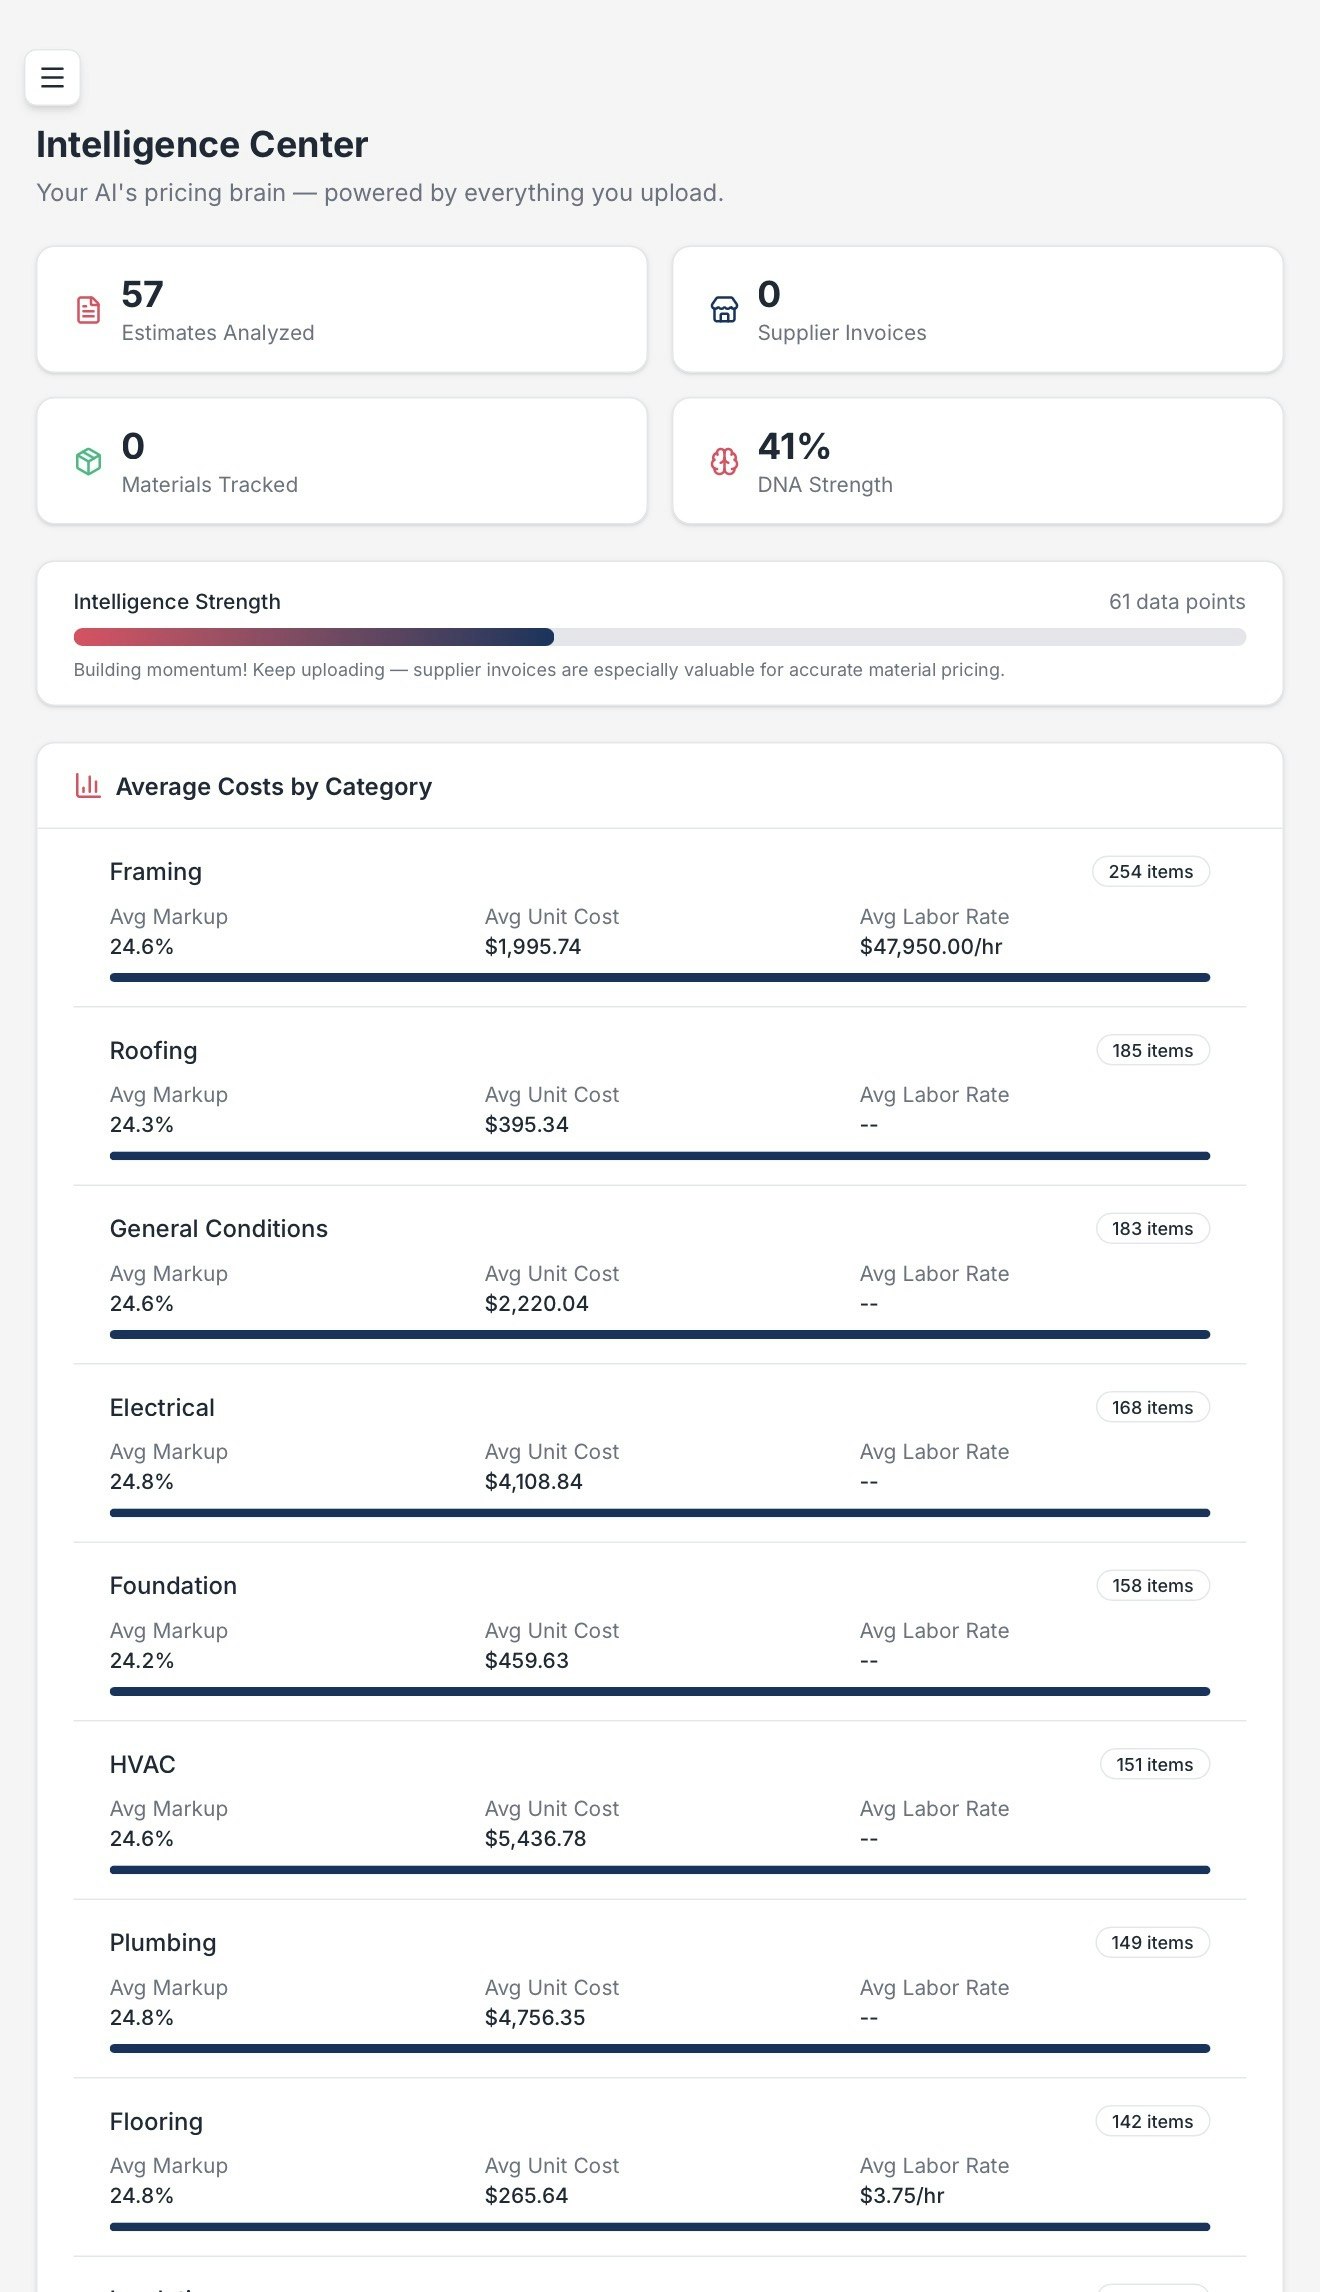The width and height of the screenshot is (1320, 2292).
Task: Select the General Conditions category heading
Action: (x=219, y=1229)
